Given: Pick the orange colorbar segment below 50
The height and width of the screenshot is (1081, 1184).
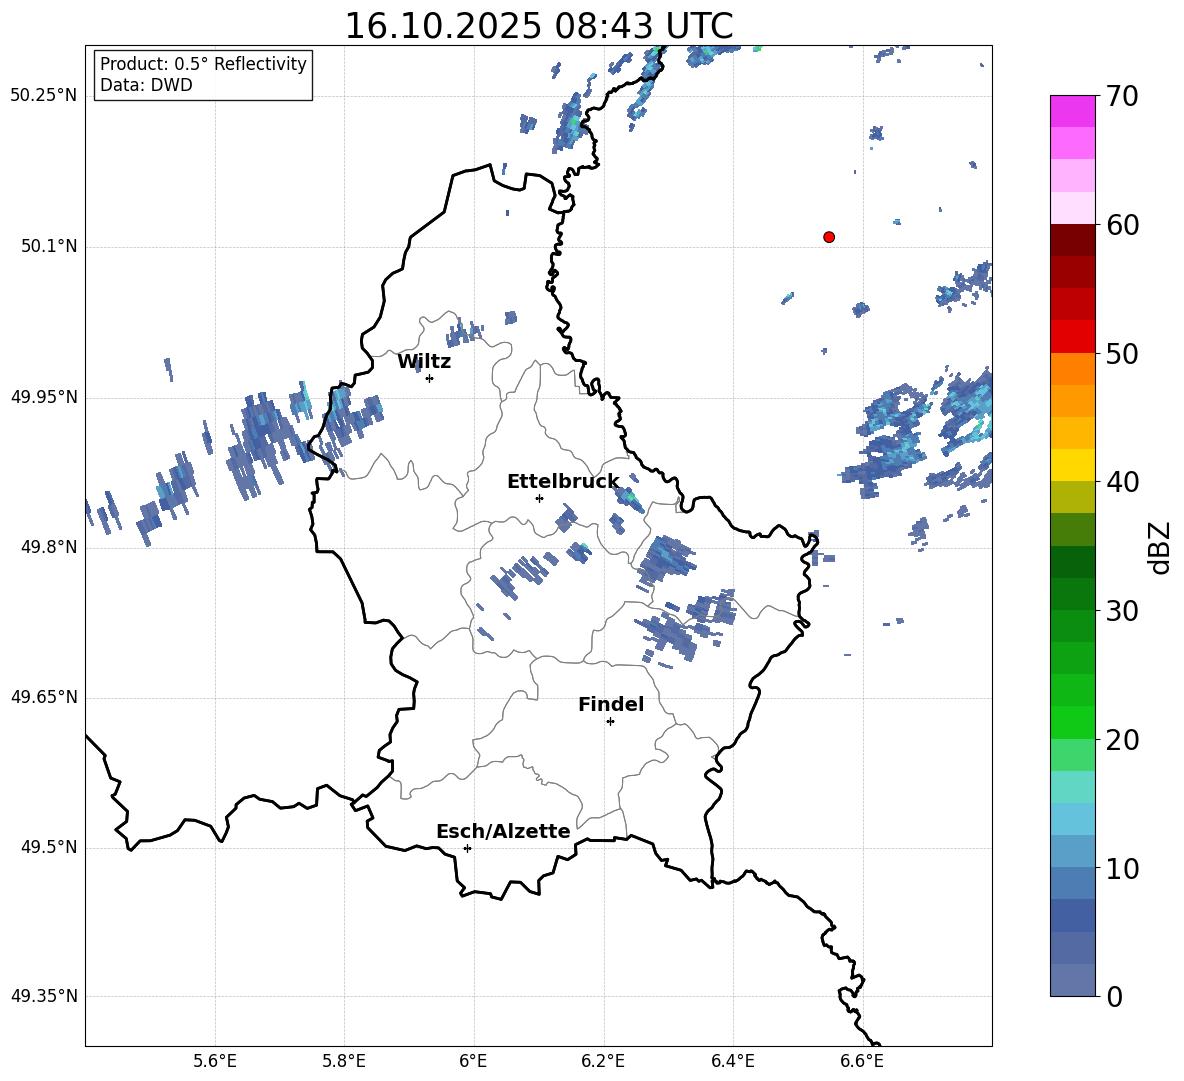Looking at the screenshot, I should (1072, 369).
